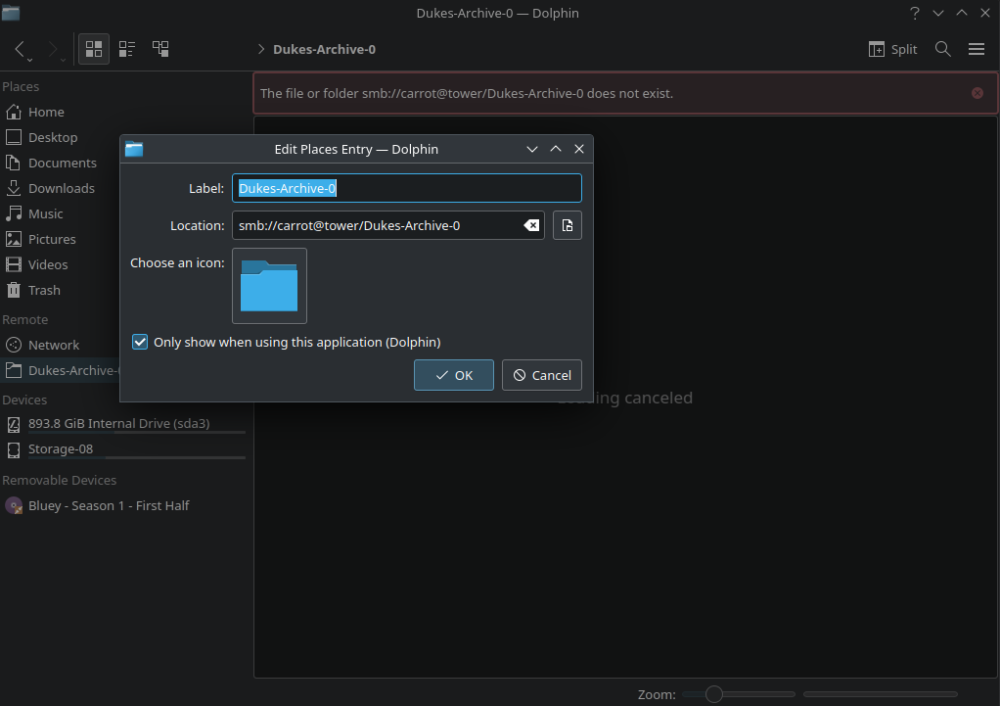1000x706 pixels.
Task: Switch to Details tree view mode
Action: pos(161,49)
